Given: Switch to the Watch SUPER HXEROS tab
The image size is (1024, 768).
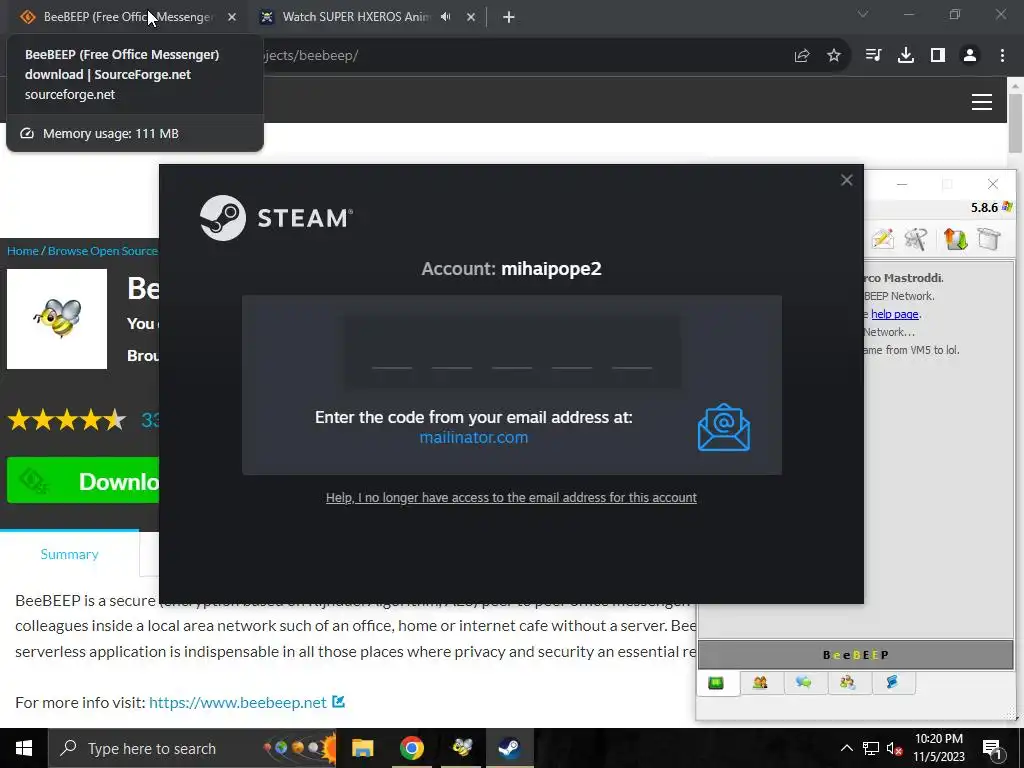Looking at the screenshot, I should (x=356, y=17).
